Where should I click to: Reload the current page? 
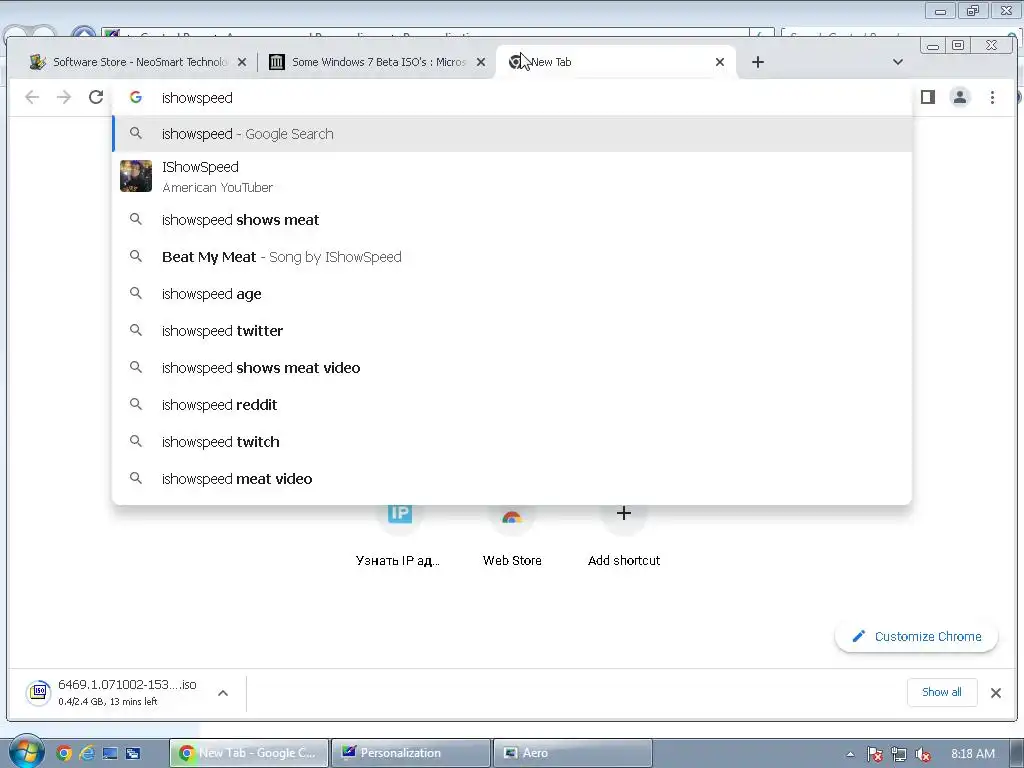(x=96, y=97)
